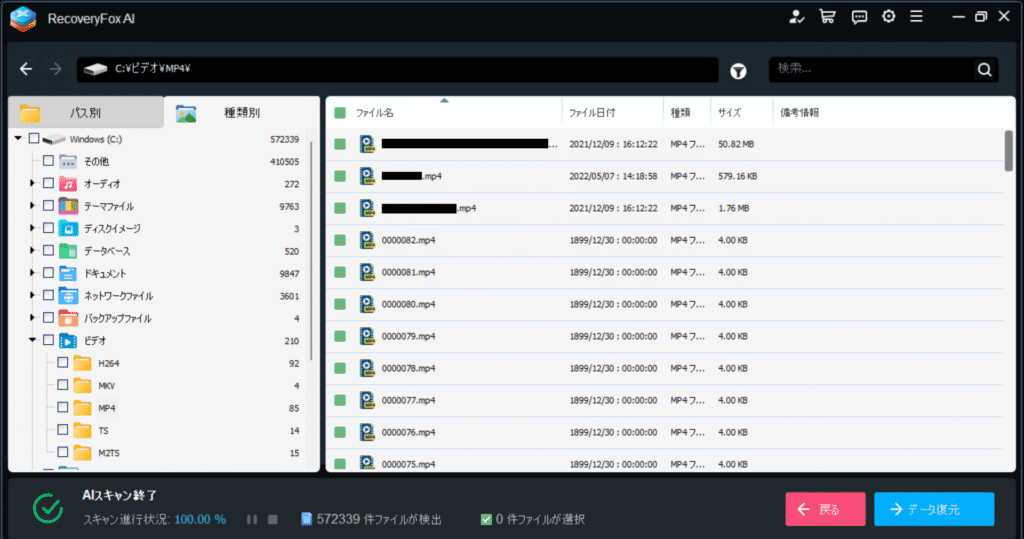The width and height of the screenshot is (1024, 539).
Task: Expand the テーマファイル tree node
Action: (32, 206)
